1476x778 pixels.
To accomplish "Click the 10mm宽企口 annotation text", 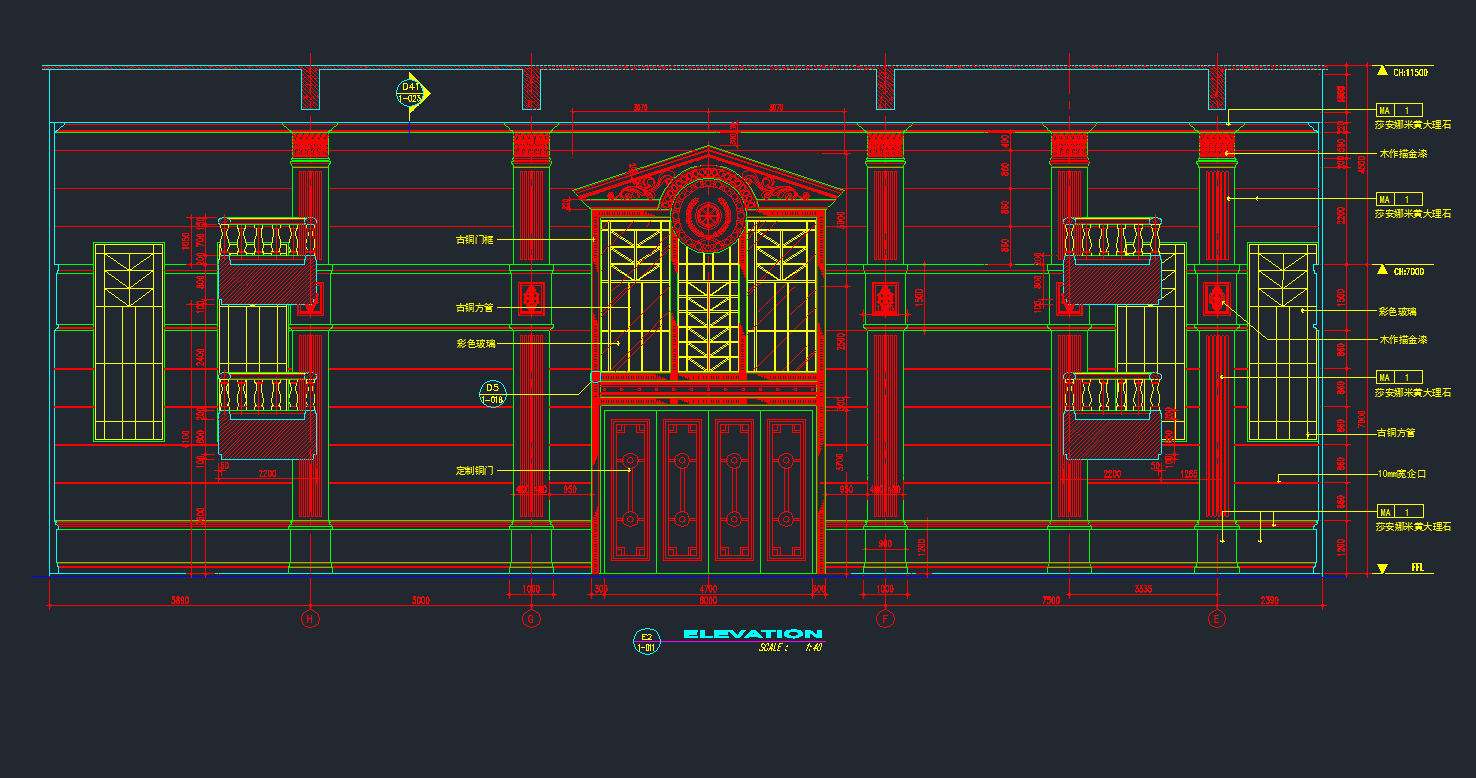I will point(1401,474).
